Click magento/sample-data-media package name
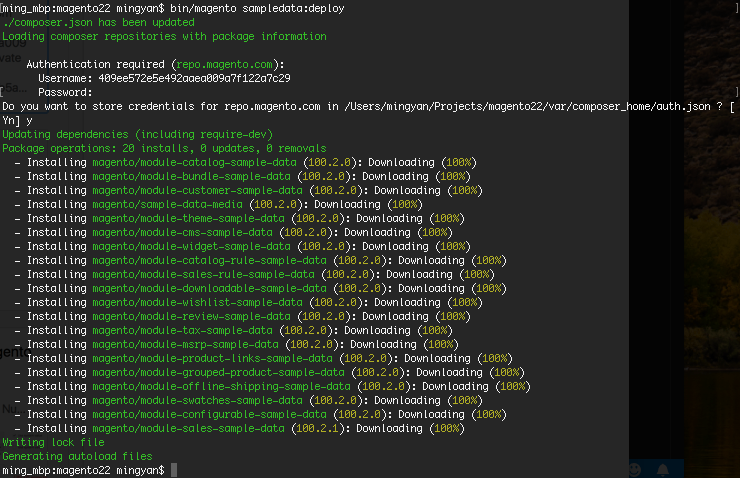740x478 pixels. pos(168,204)
